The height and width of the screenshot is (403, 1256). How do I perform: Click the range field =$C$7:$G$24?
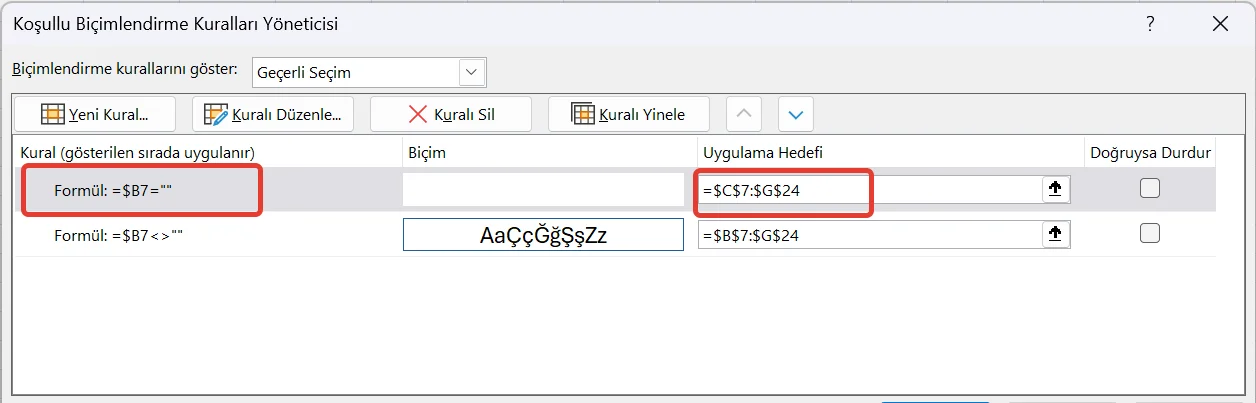pos(868,190)
